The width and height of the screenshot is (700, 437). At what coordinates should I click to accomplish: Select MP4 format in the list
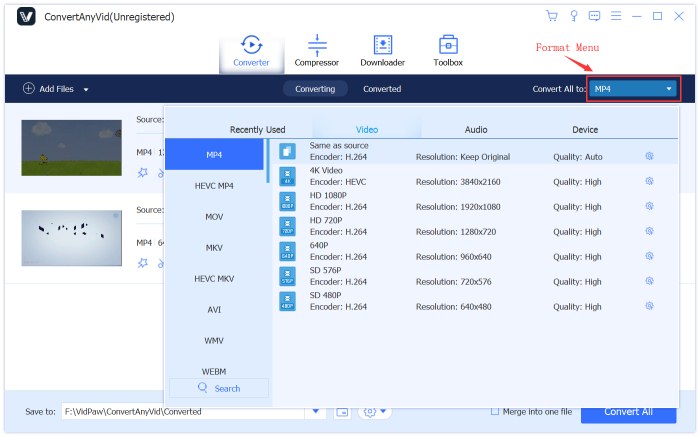coord(214,154)
